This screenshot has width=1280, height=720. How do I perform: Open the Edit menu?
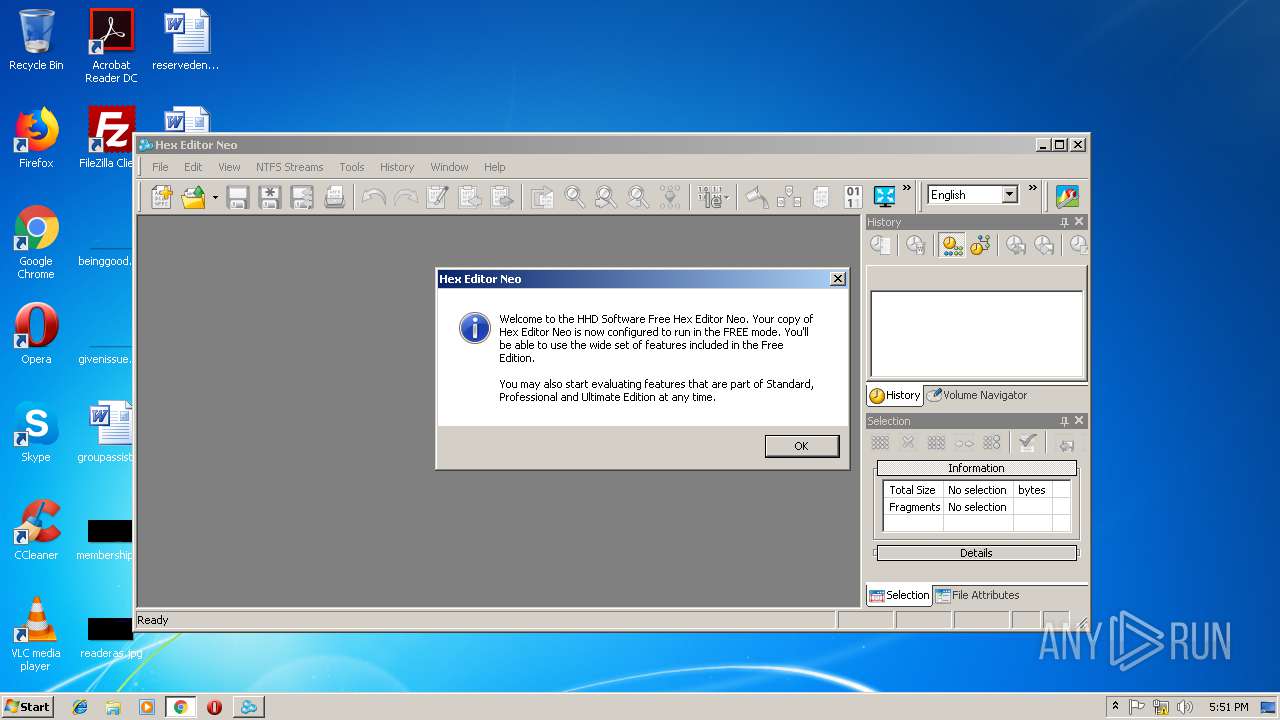point(193,167)
